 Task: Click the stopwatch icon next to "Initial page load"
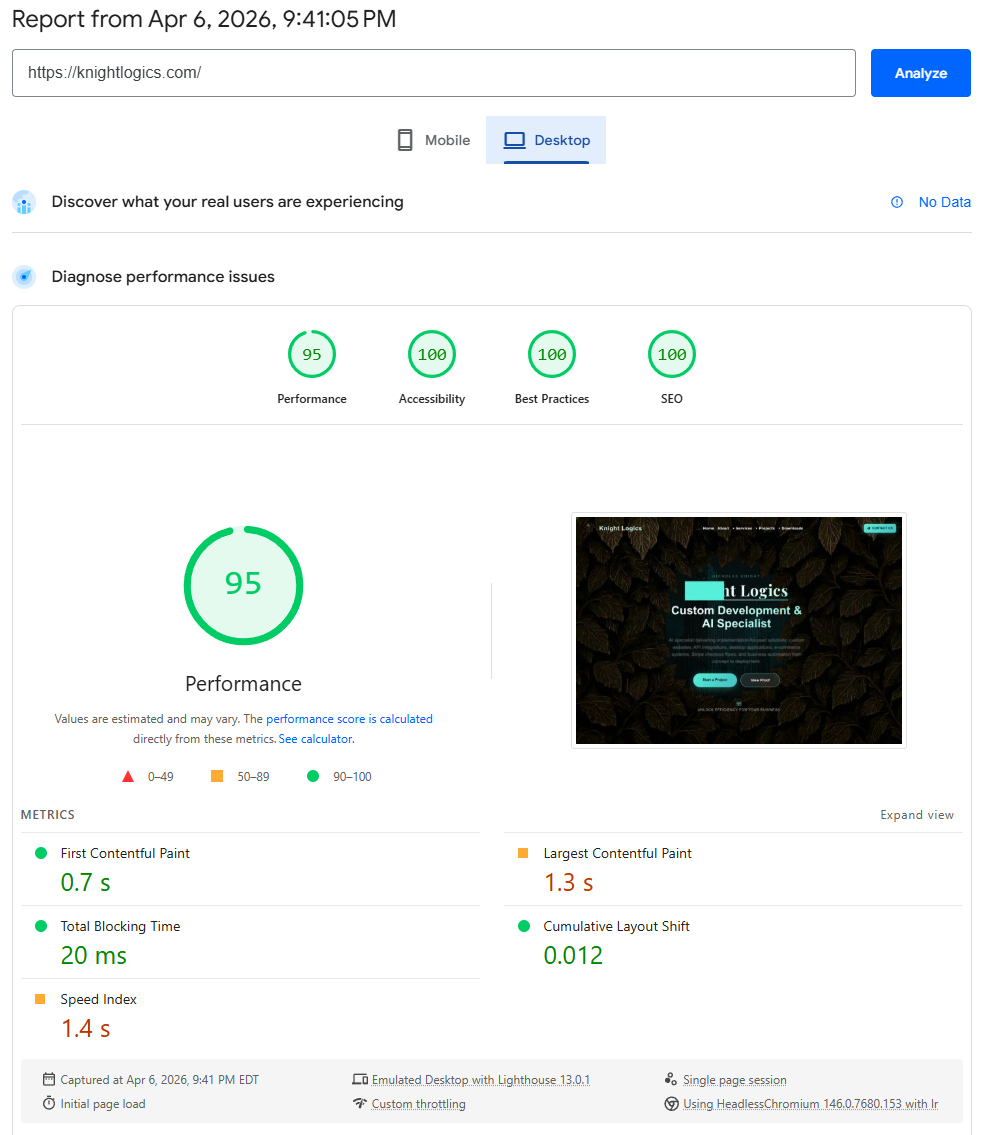tap(47, 1103)
